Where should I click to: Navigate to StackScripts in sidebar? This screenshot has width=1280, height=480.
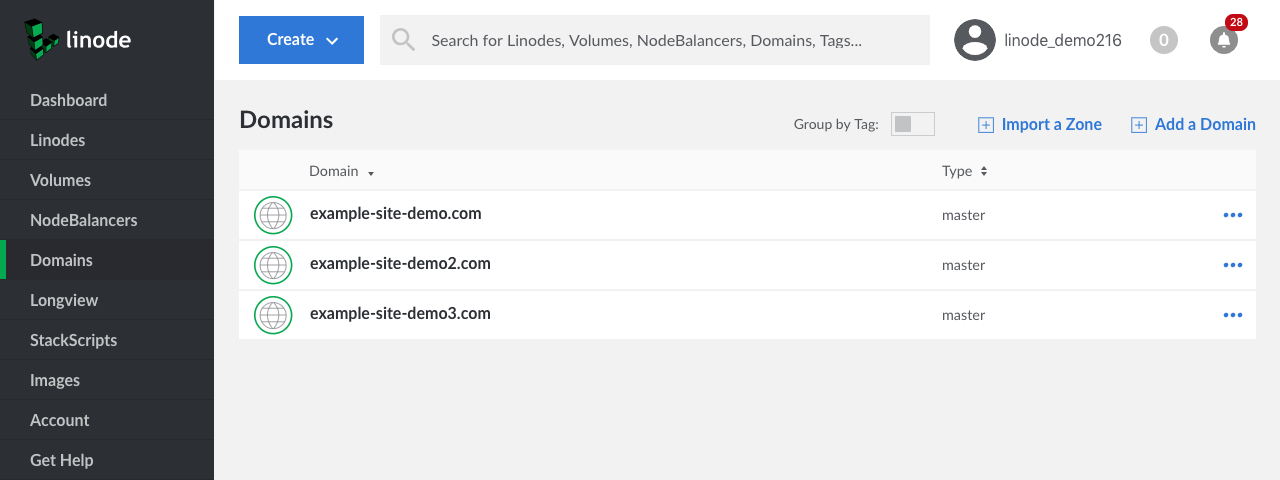click(x=73, y=340)
